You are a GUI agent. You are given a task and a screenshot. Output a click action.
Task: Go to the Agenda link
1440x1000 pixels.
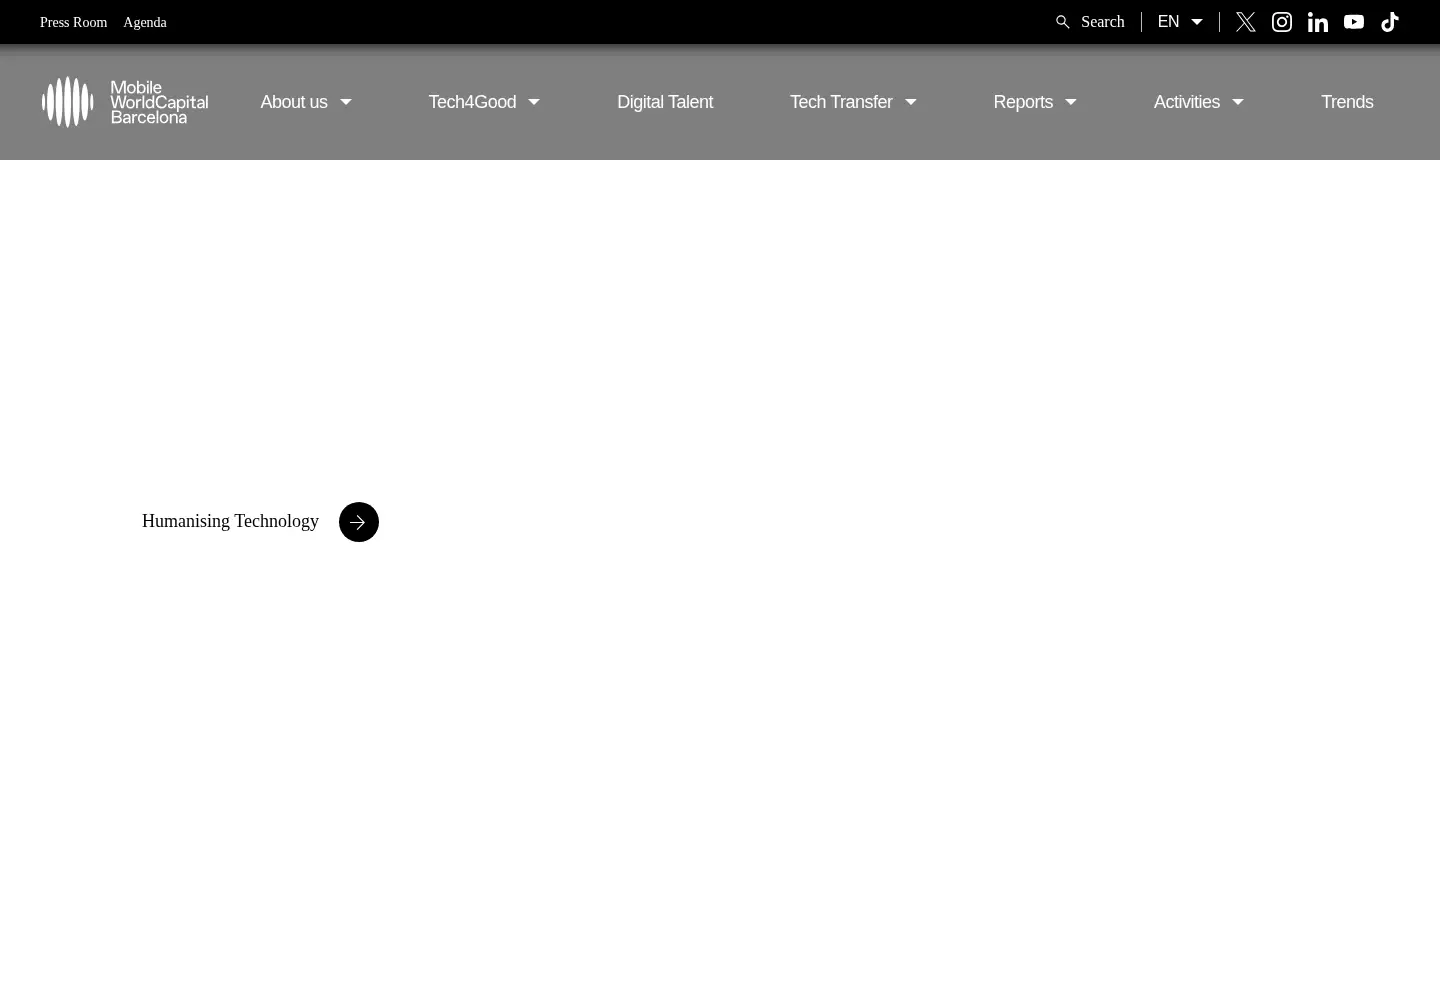coord(145,22)
